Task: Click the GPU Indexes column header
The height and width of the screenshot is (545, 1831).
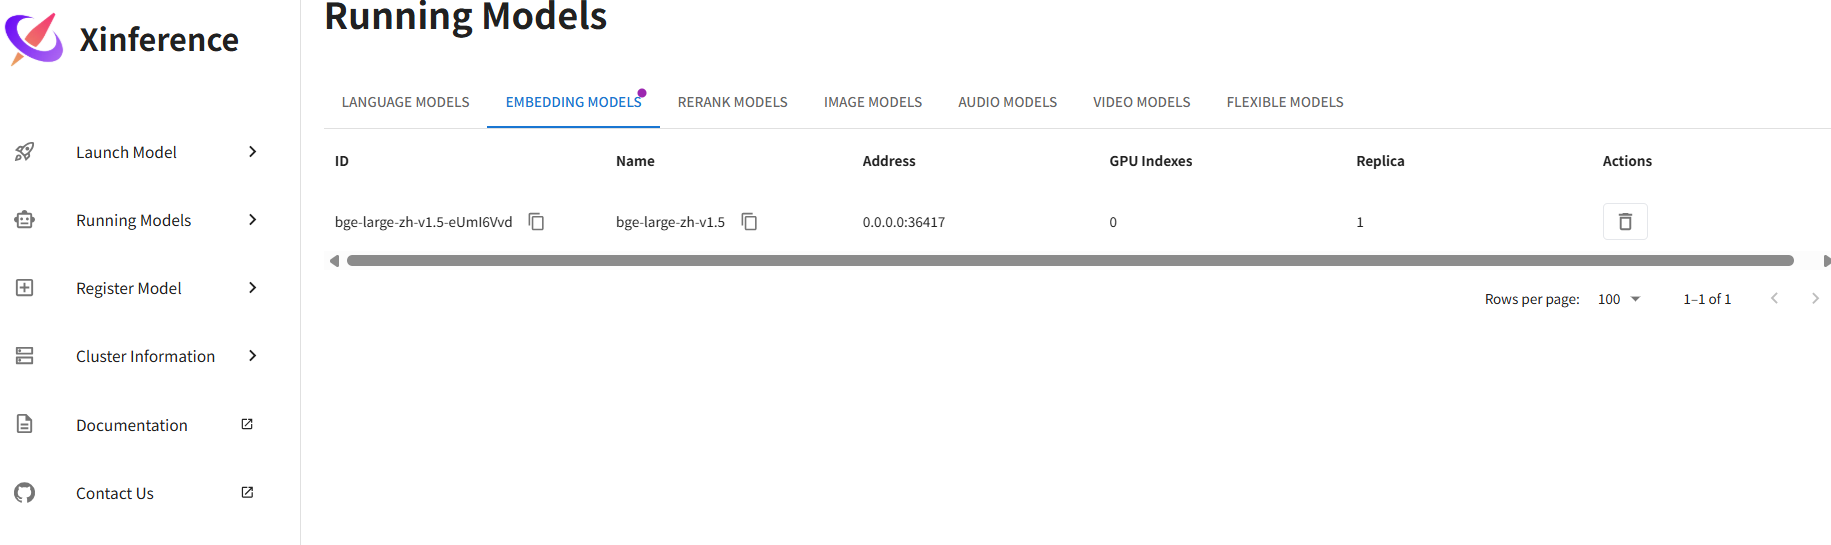Action: (x=1150, y=161)
